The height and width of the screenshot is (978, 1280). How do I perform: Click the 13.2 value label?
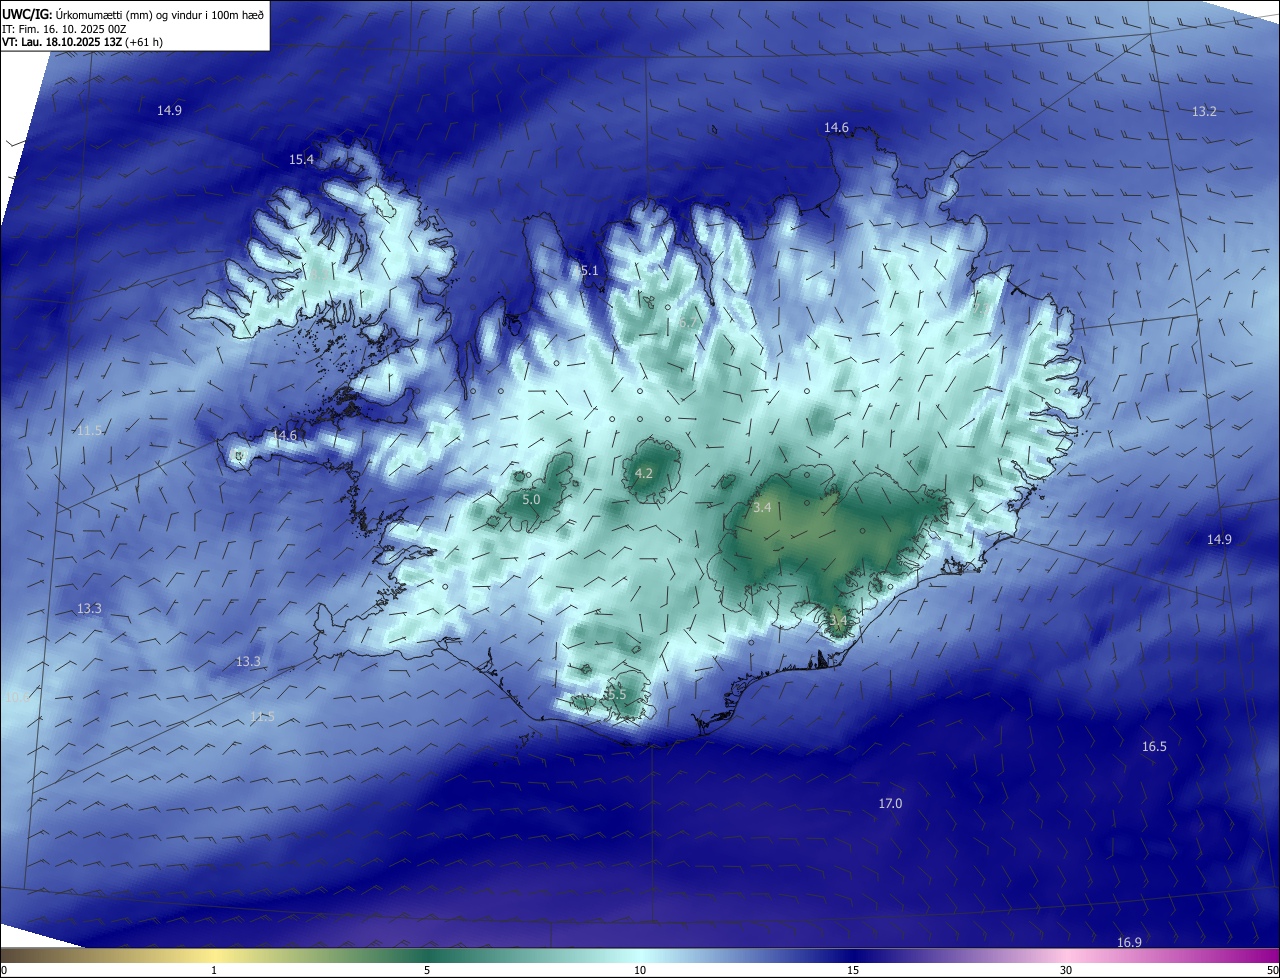(1204, 112)
